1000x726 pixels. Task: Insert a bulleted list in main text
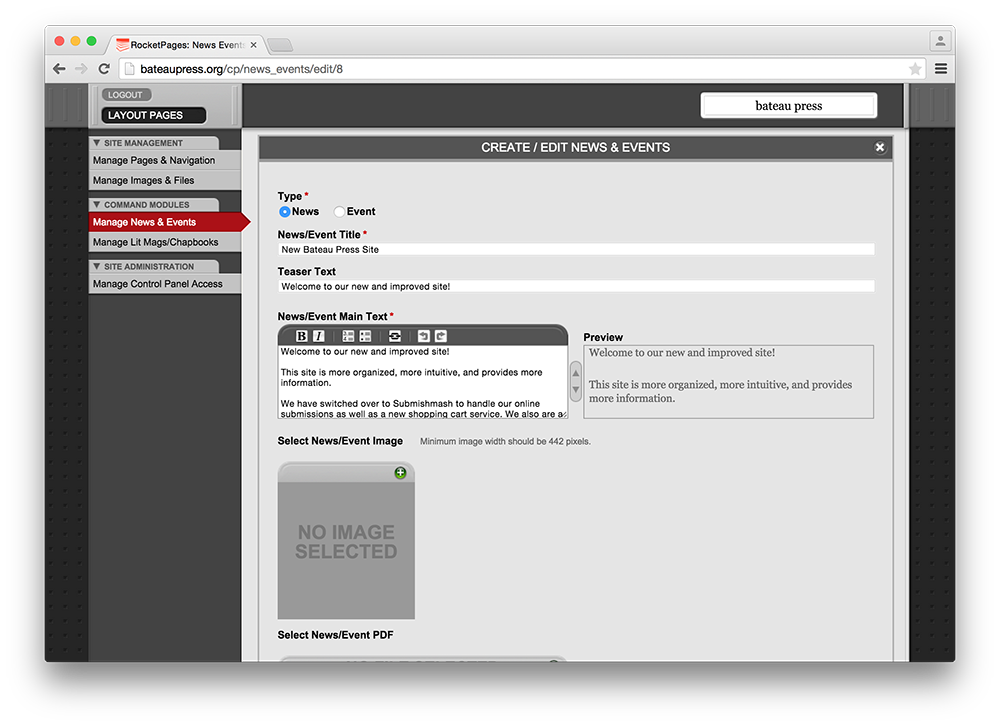click(365, 337)
